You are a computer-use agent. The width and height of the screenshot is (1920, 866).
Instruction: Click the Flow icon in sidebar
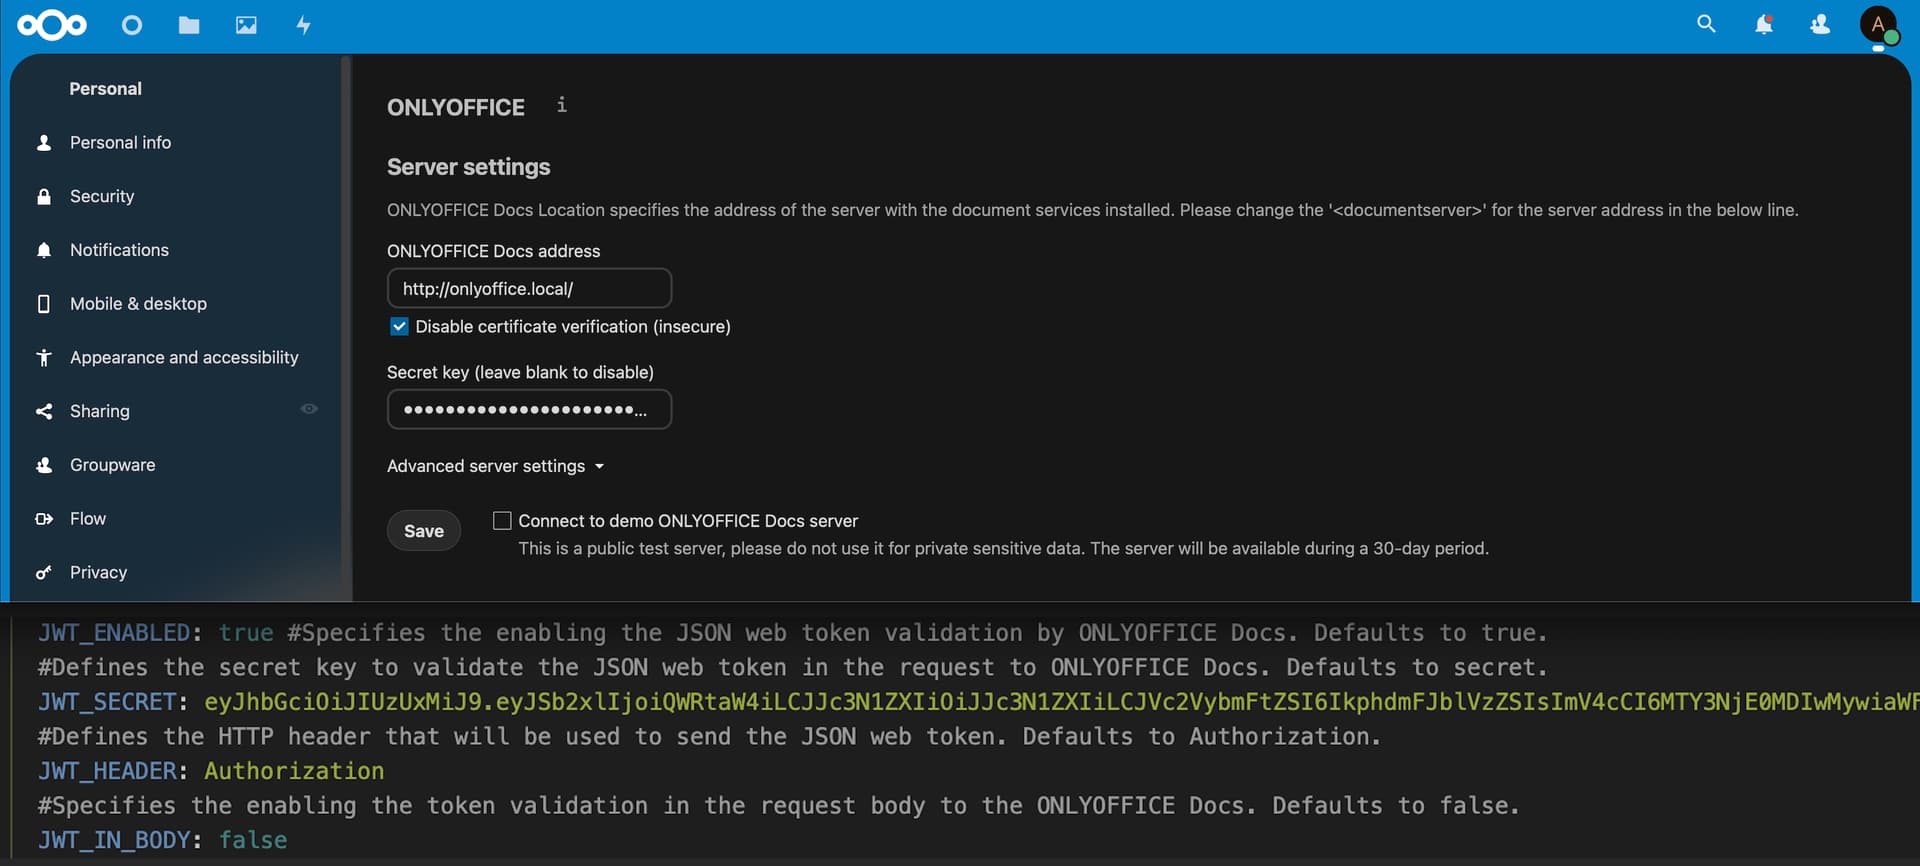44,519
